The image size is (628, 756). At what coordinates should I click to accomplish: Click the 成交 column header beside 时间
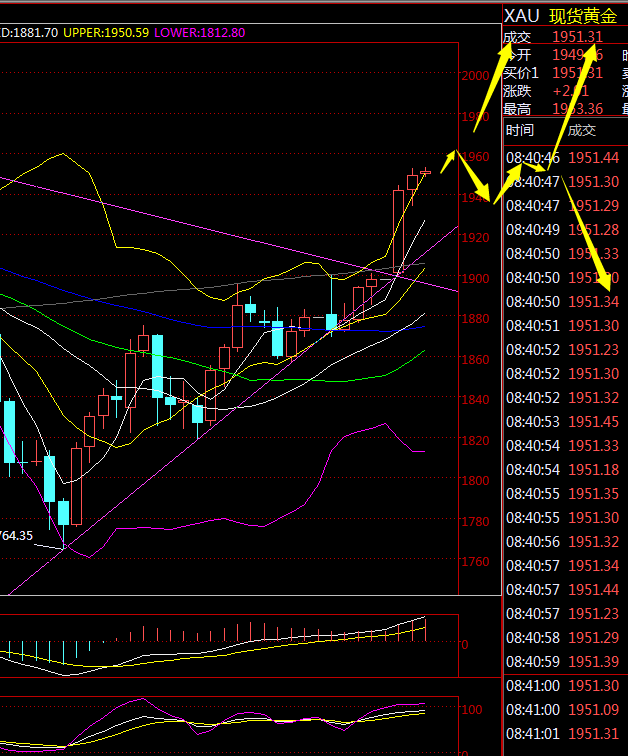[581, 130]
